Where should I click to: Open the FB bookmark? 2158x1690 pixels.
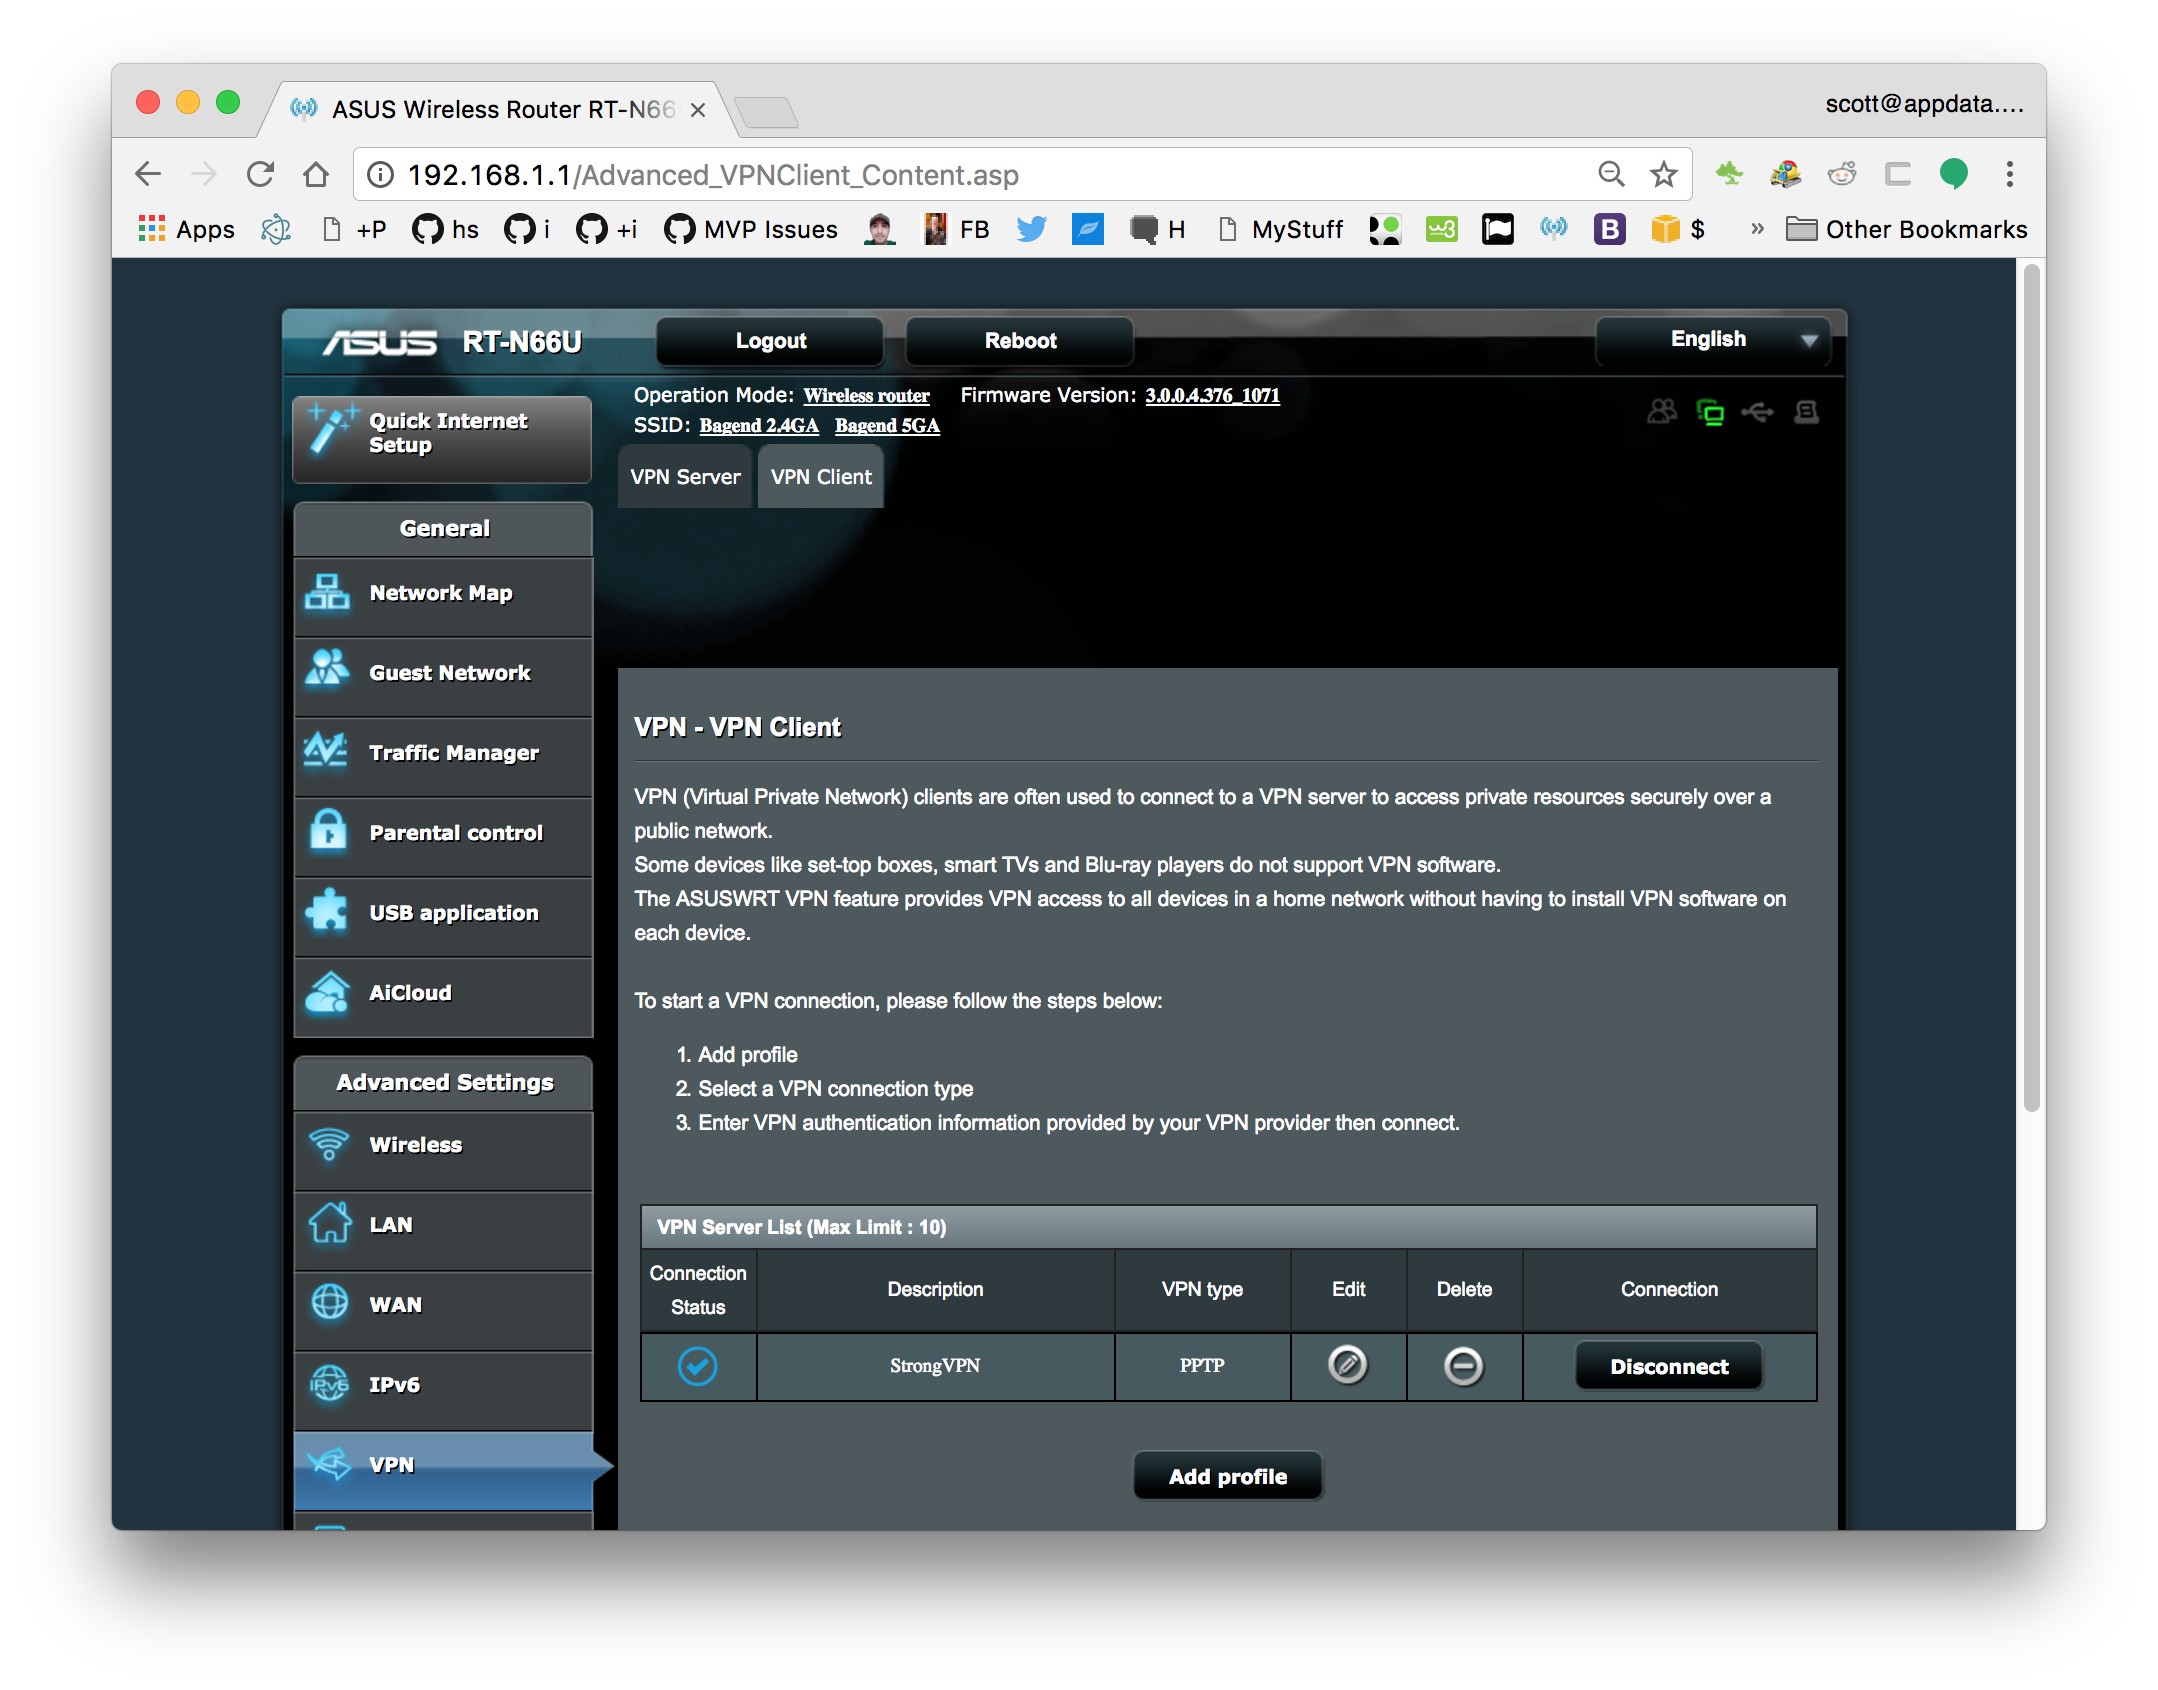coord(956,229)
